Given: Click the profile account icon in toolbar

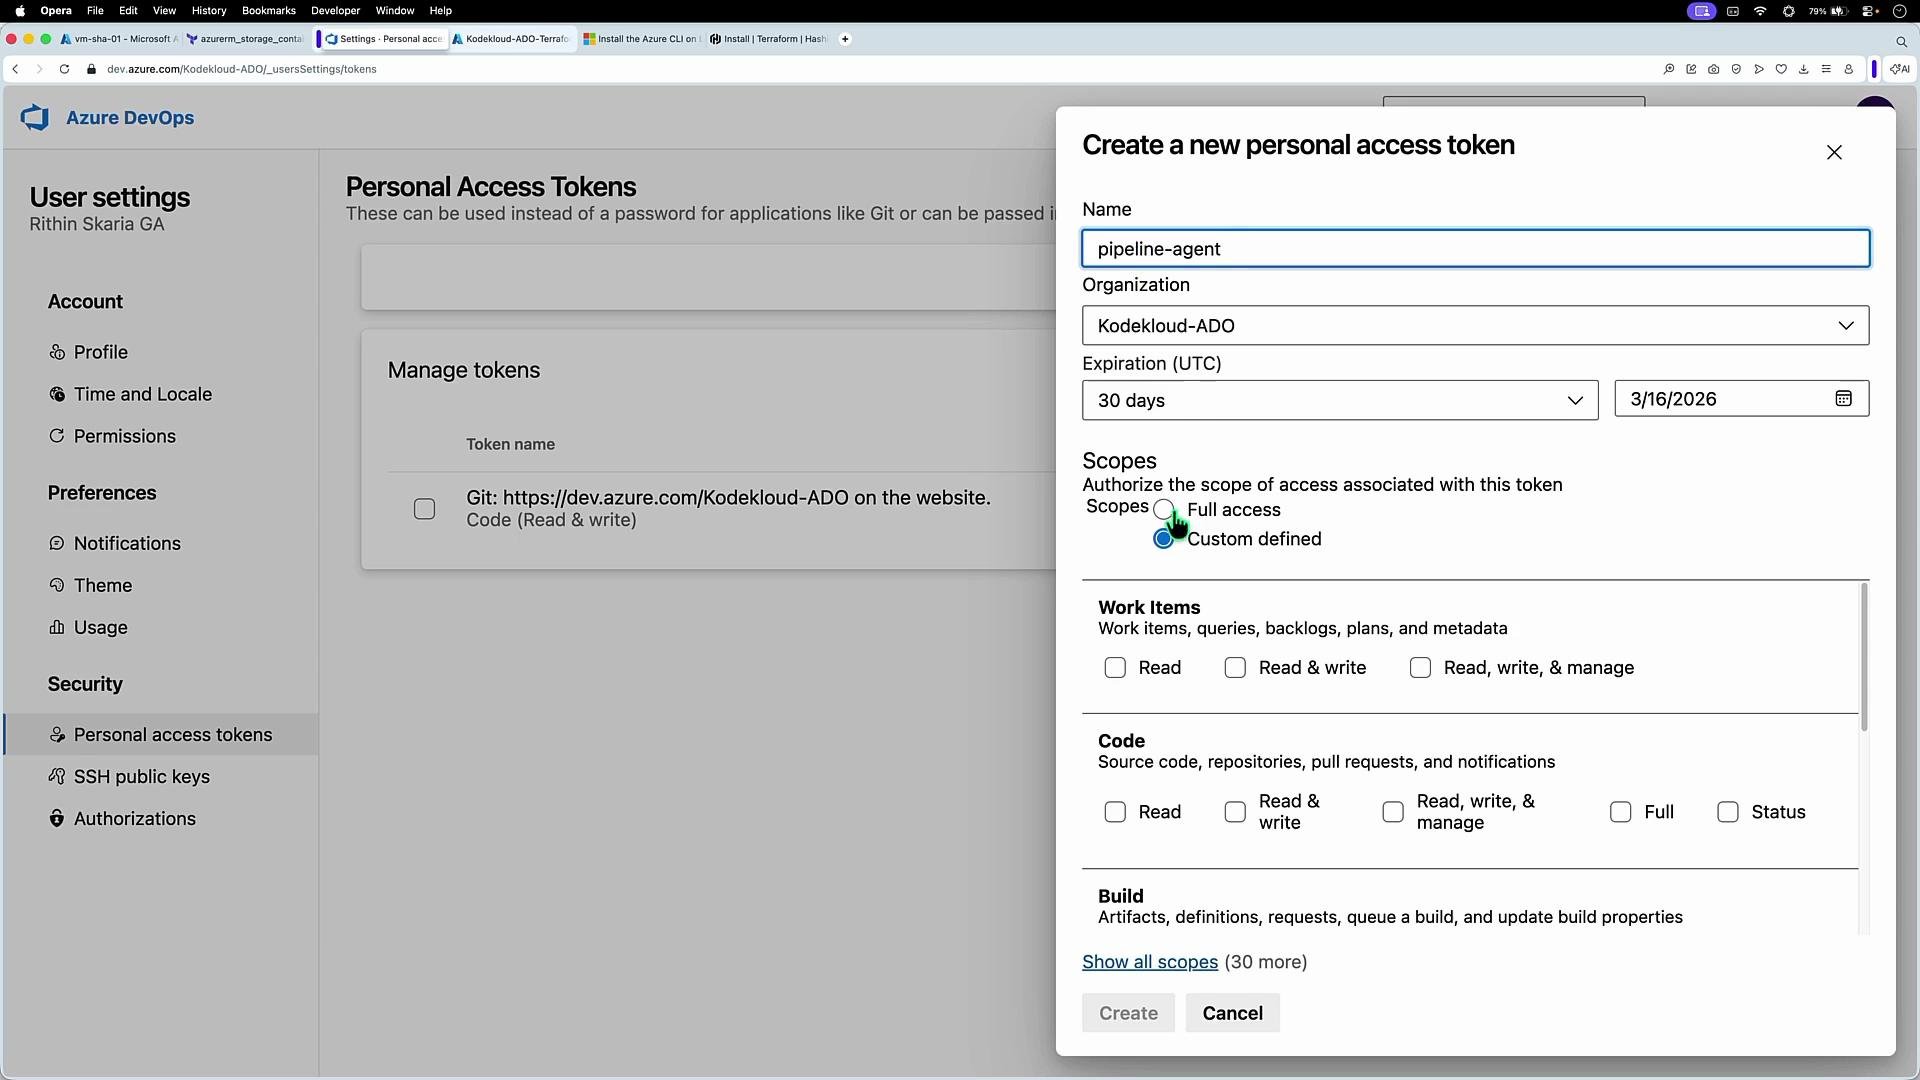Looking at the screenshot, I should [1848, 69].
